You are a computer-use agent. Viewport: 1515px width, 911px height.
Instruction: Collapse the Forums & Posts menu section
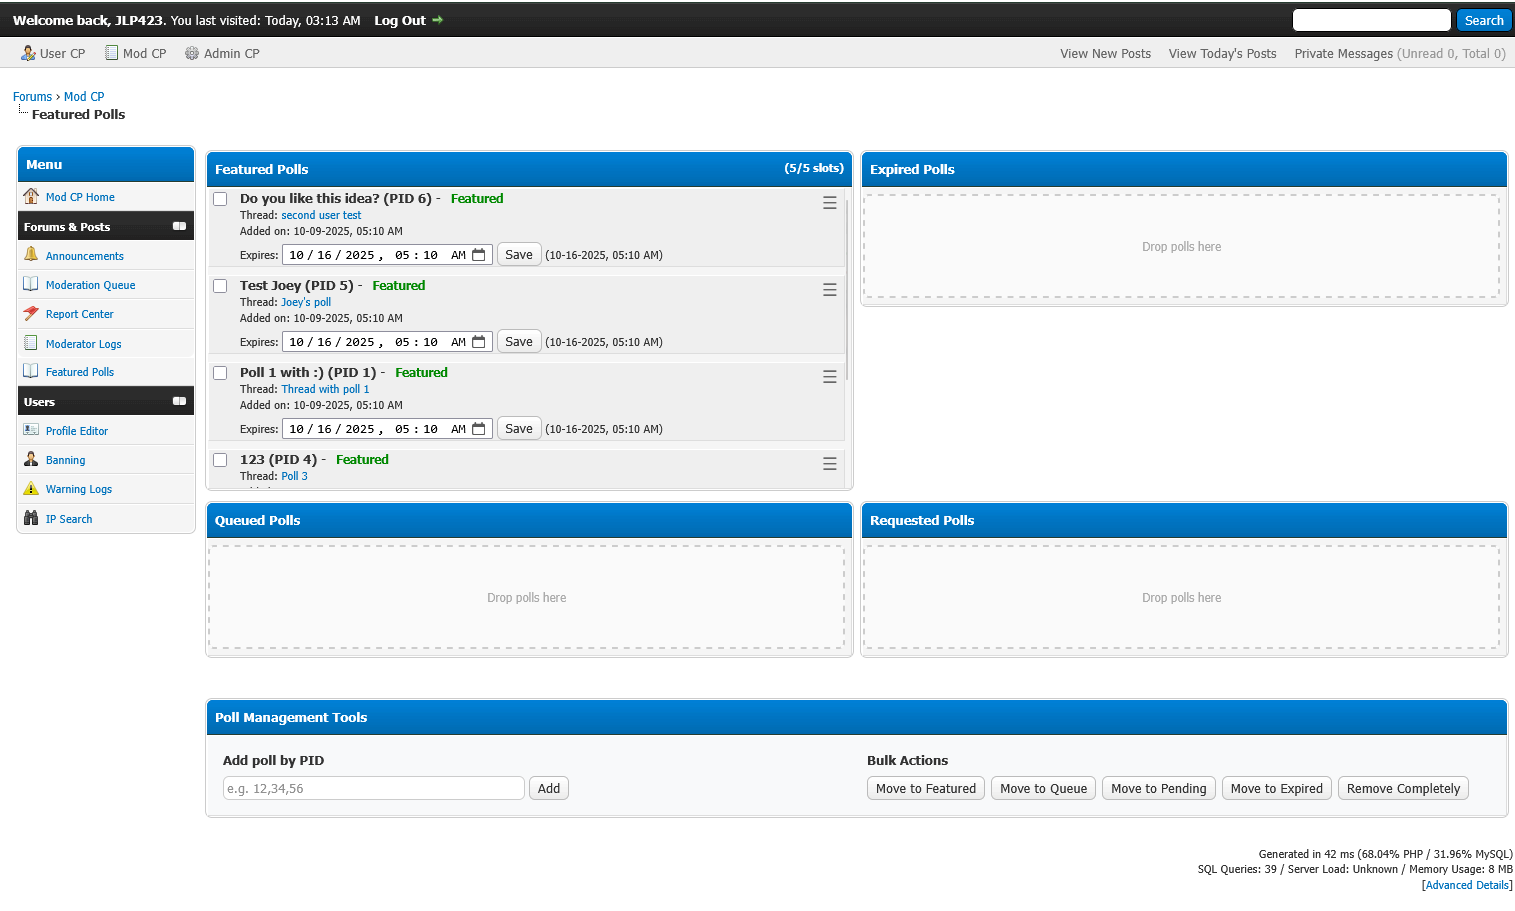pos(179,227)
